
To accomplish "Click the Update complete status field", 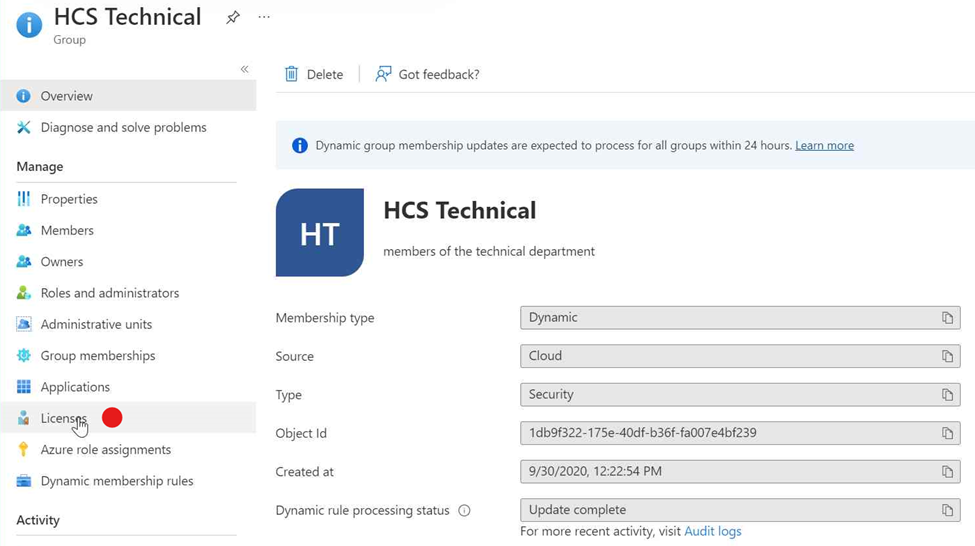I will click(740, 511).
